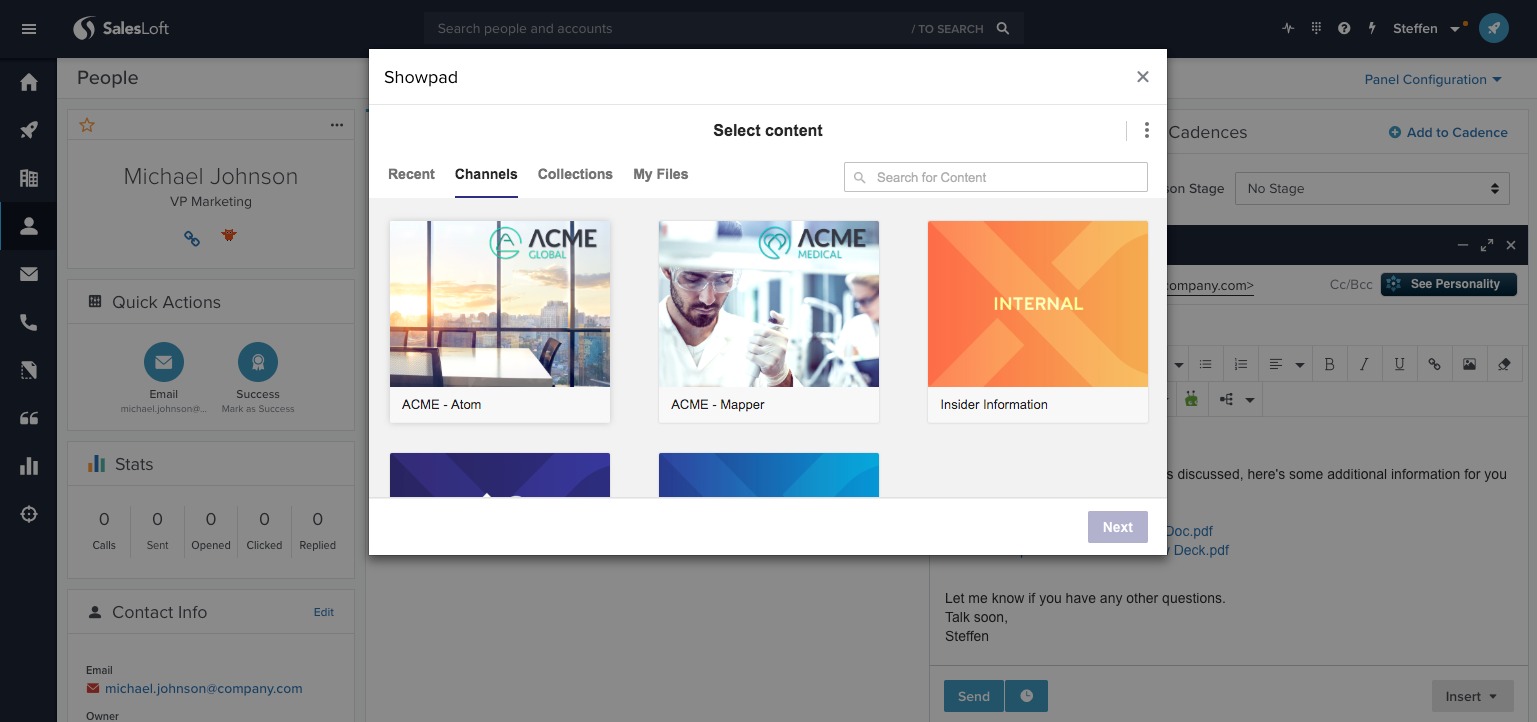The height and width of the screenshot is (722, 1537).
Task: Open the No Stage person stage dropdown
Action: [1372, 188]
